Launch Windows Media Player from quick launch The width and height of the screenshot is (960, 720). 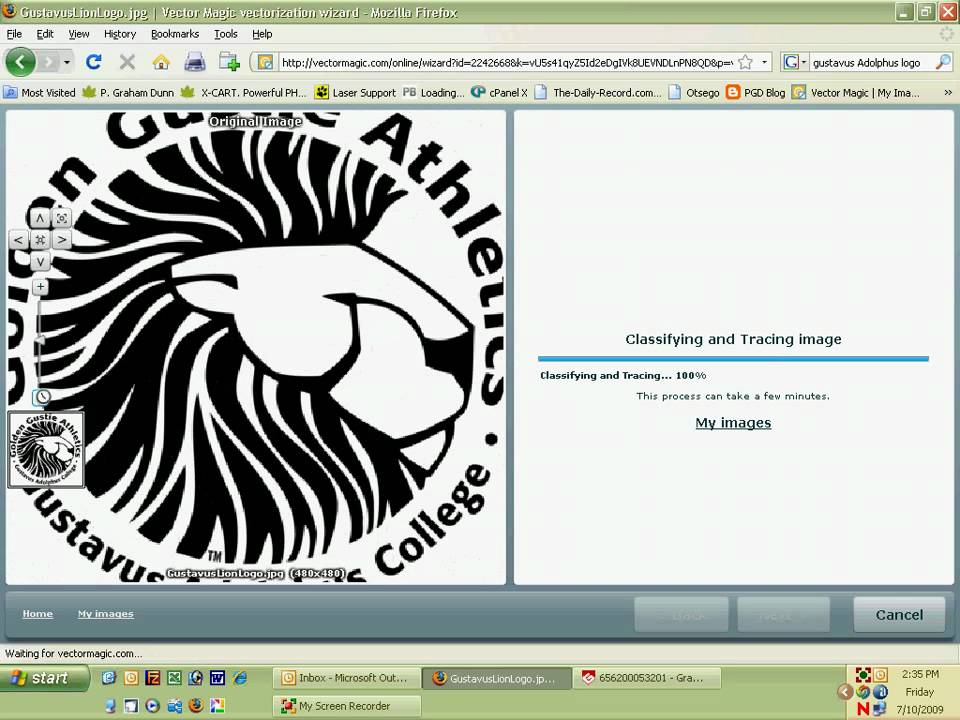coord(152,705)
